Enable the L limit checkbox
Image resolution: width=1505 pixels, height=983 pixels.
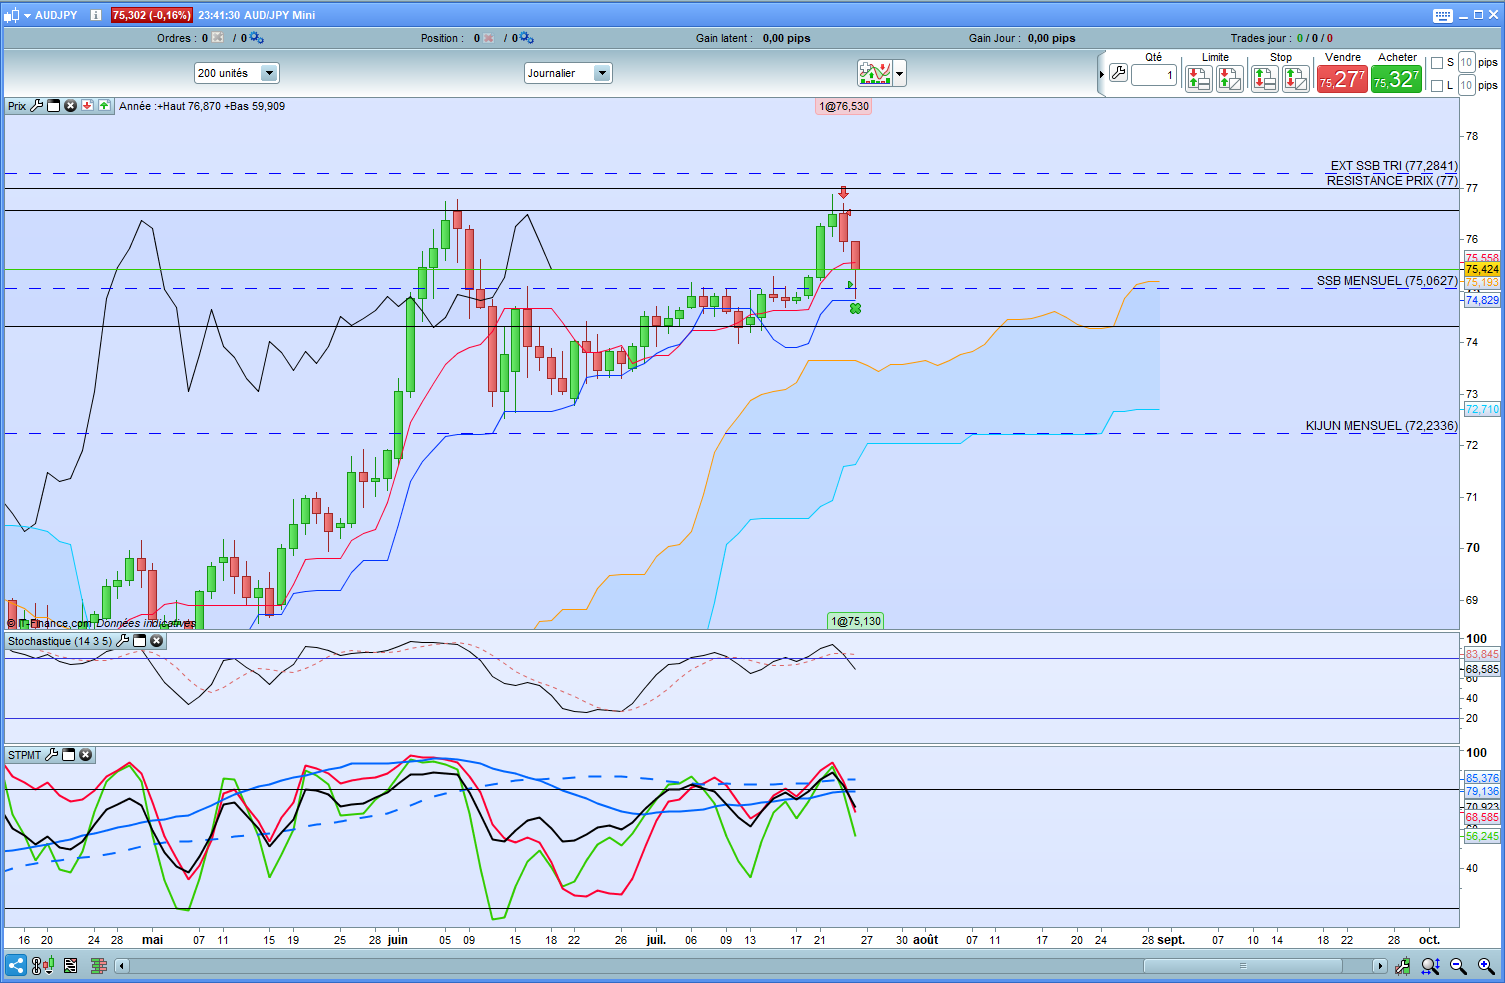tap(1437, 86)
